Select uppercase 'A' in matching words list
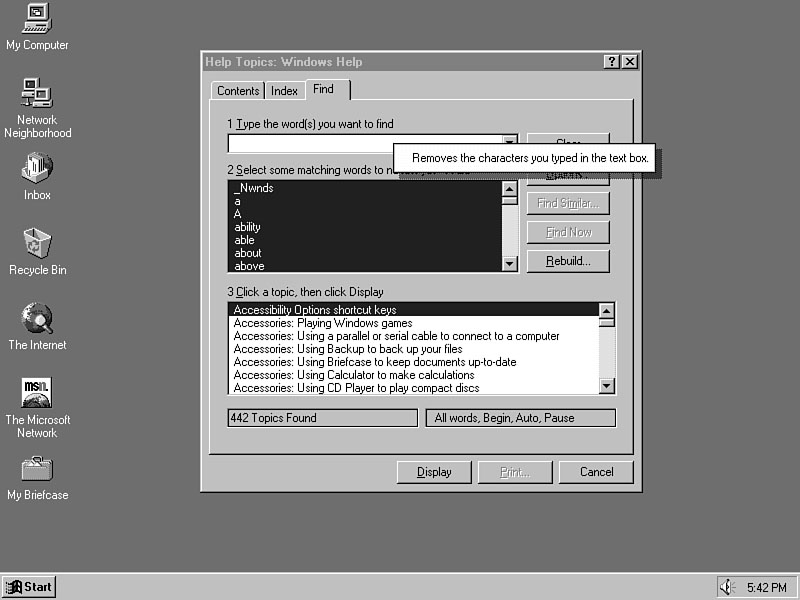This screenshot has height=600, width=800. [x=365, y=214]
